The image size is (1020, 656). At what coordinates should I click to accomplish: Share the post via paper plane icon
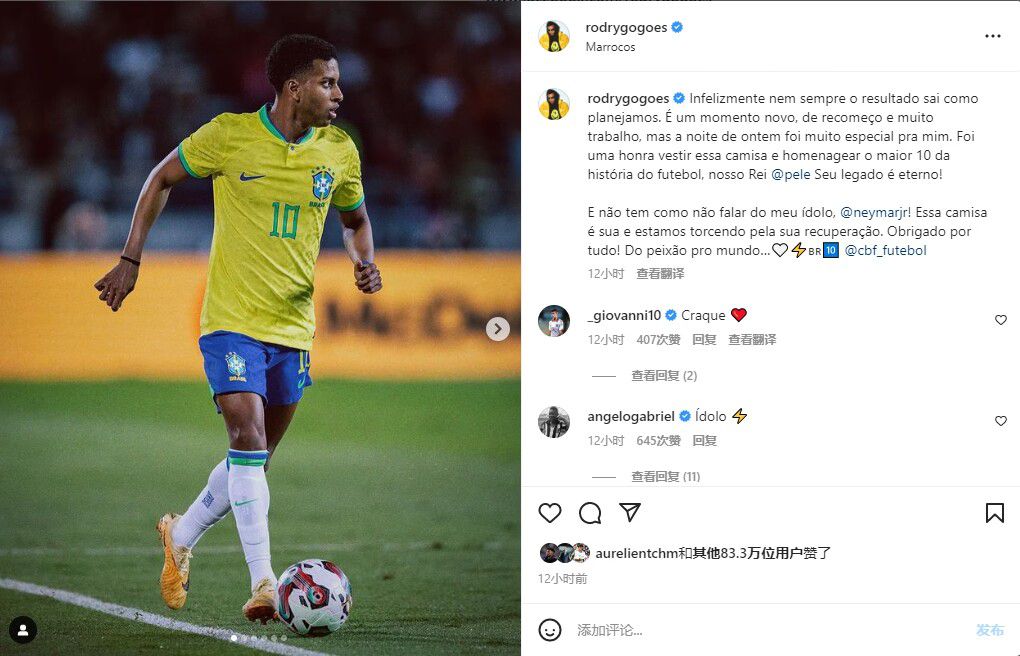(x=630, y=512)
